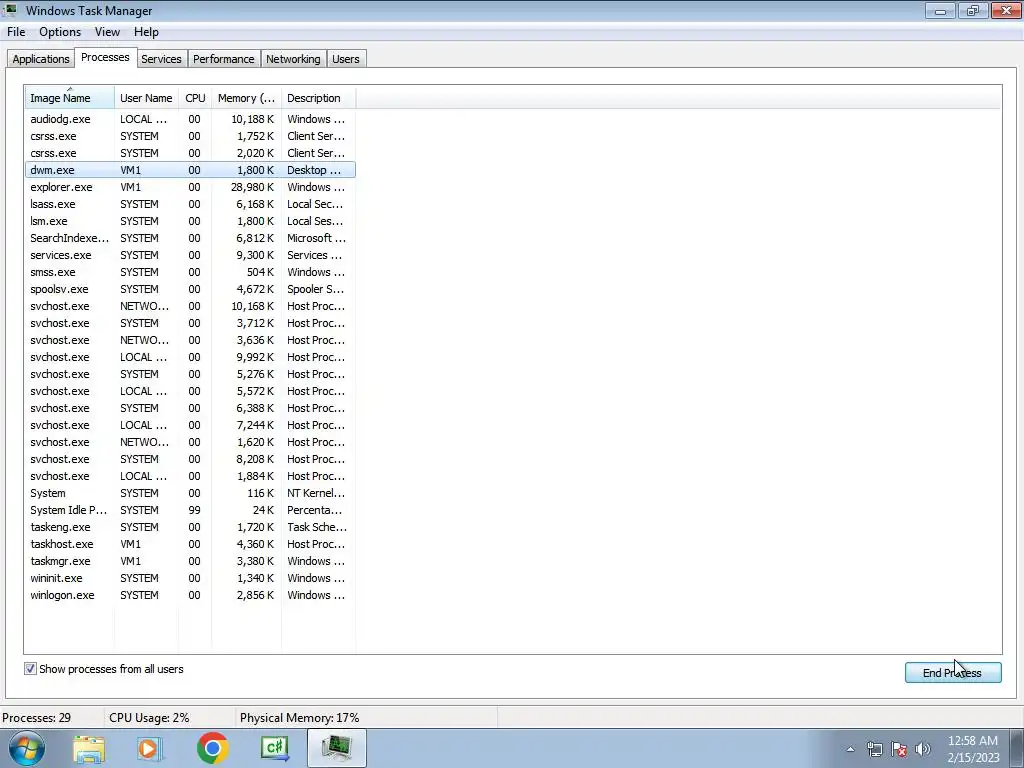The image size is (1024, 768).
Task: Select the audiodg.exe process row
Action: [x=190, y=119]
